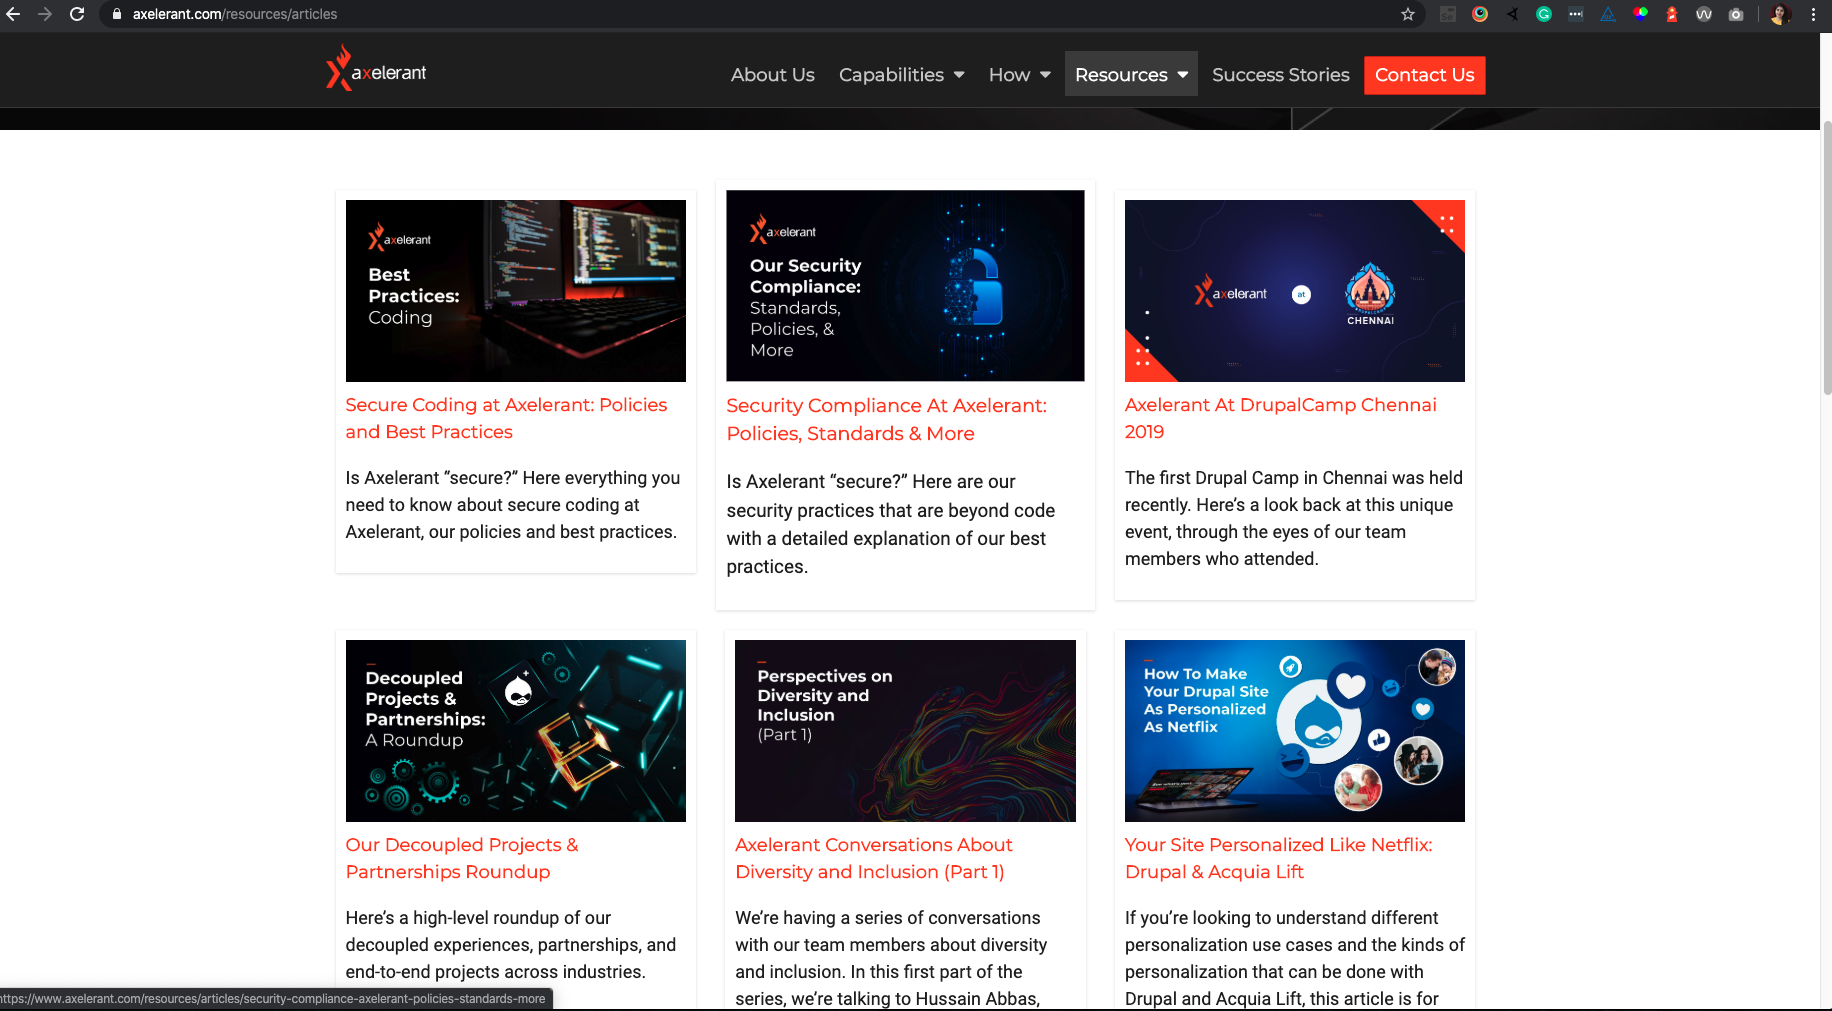Open the About Us menu item
This screenshot has height=1011, width=1832.
point(772,75)
